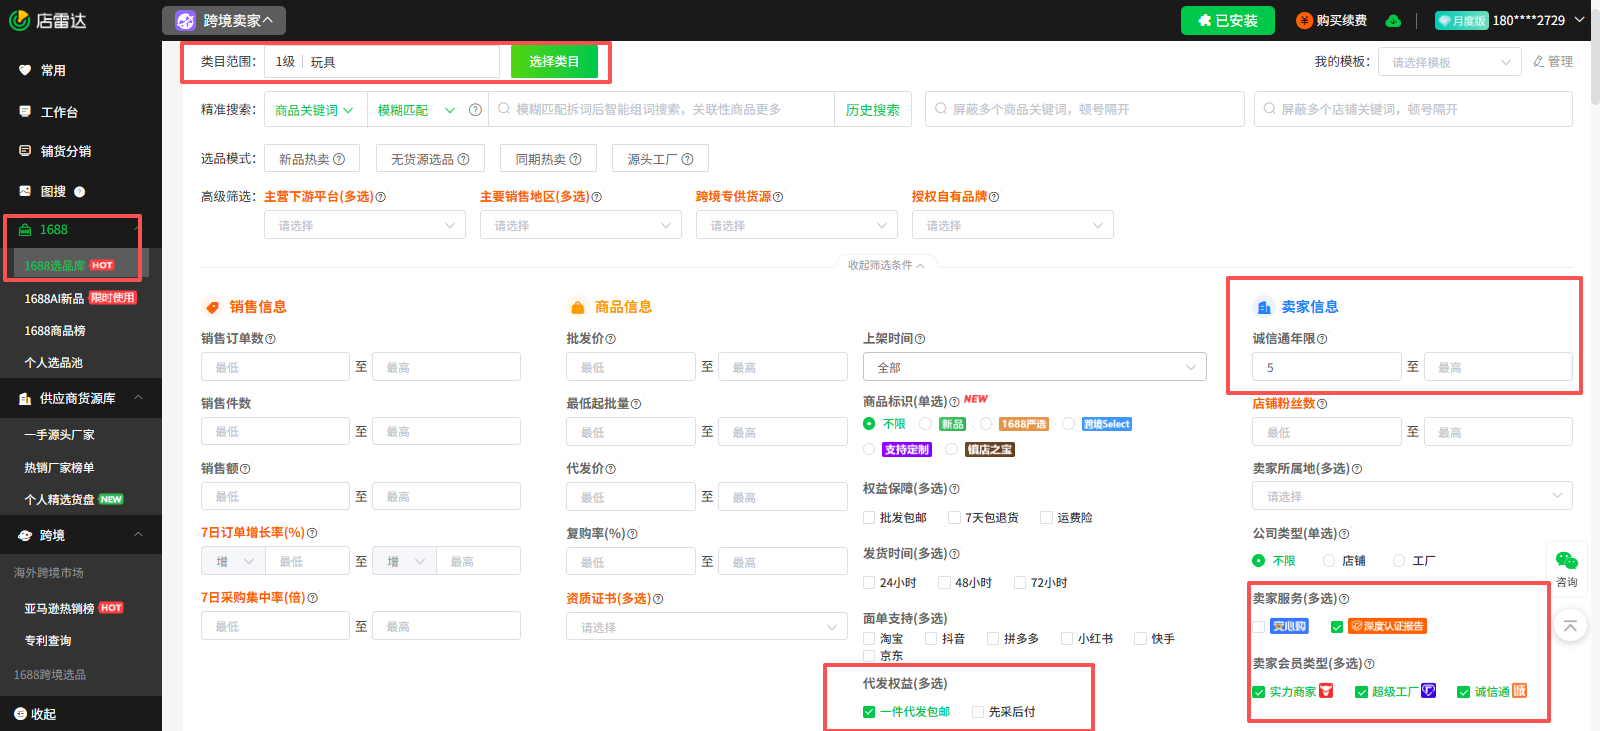Open 我的模板 template dropdown
Screen dimensions: 1600x731
[x=1450, y=62]
